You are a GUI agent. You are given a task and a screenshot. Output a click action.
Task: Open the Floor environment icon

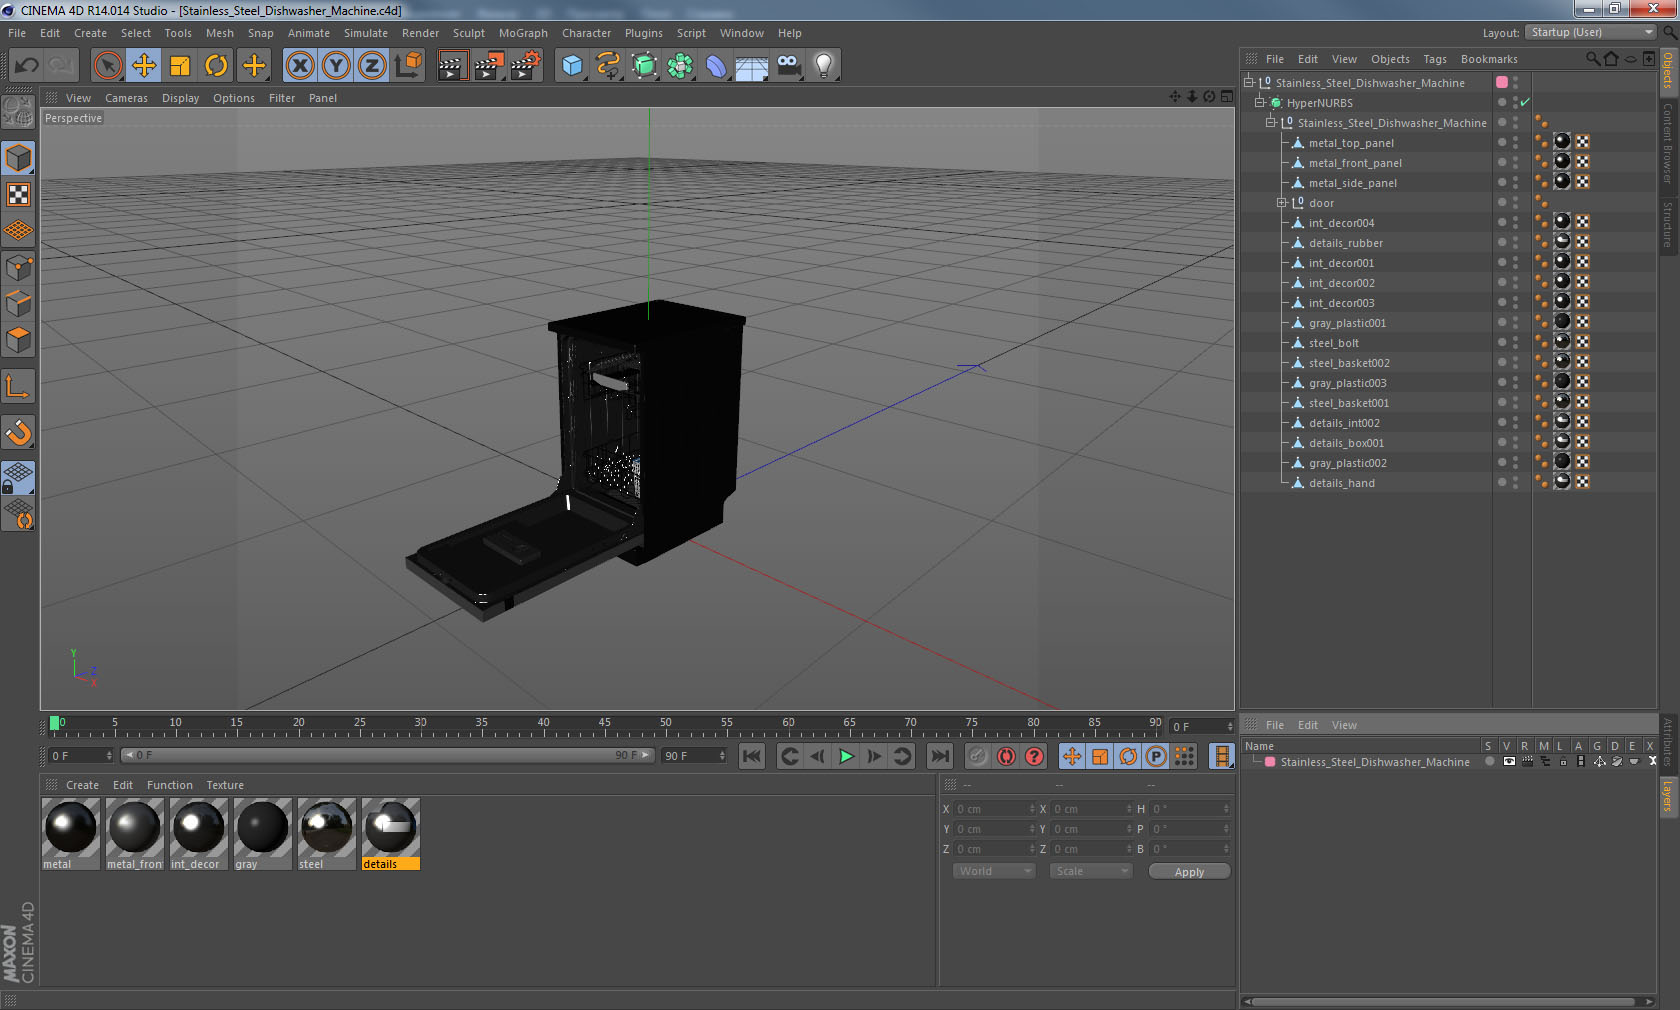752,66
